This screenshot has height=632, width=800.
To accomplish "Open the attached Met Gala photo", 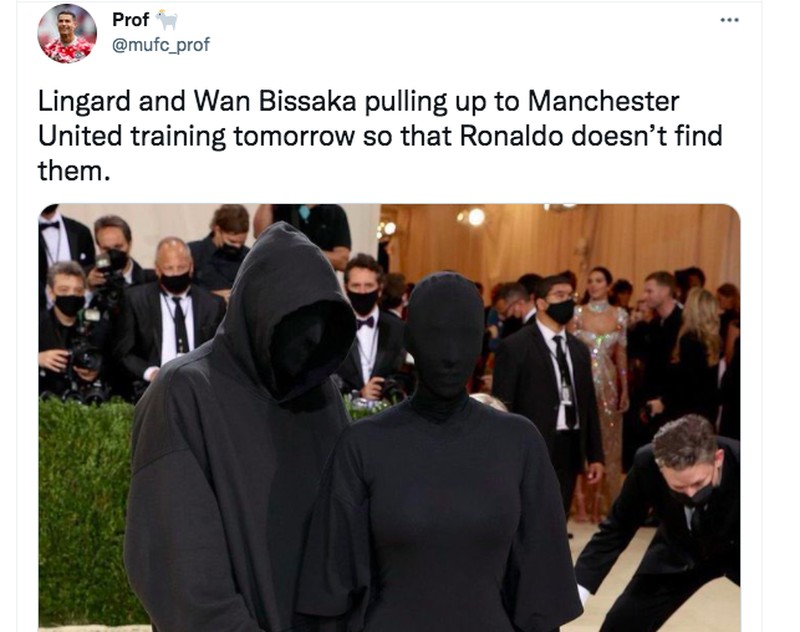I will click(x=389, y=418).
